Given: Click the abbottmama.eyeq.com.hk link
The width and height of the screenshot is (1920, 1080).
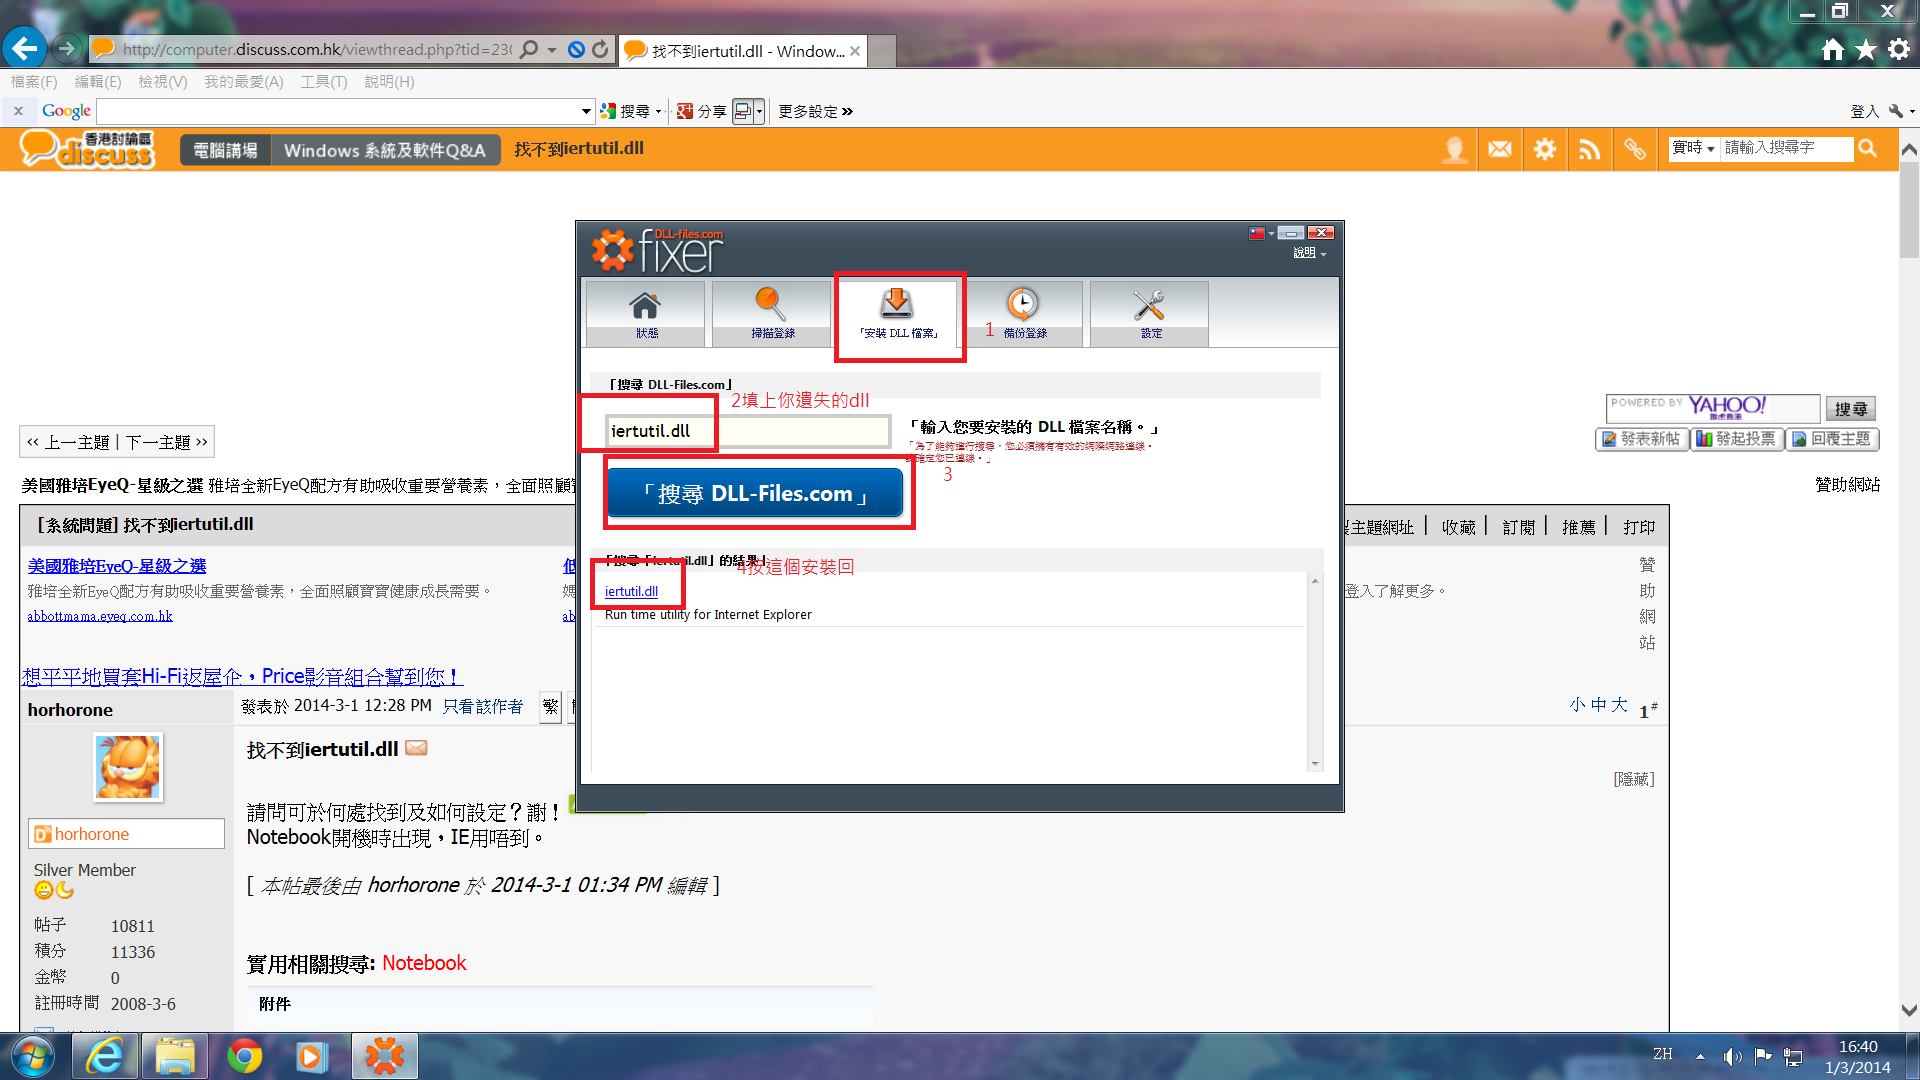Looking at the screenshot, I should (100, 616).
